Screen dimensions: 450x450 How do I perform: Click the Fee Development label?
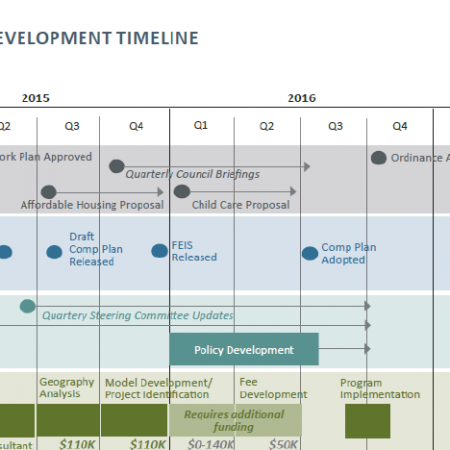(x=273, y=388)
